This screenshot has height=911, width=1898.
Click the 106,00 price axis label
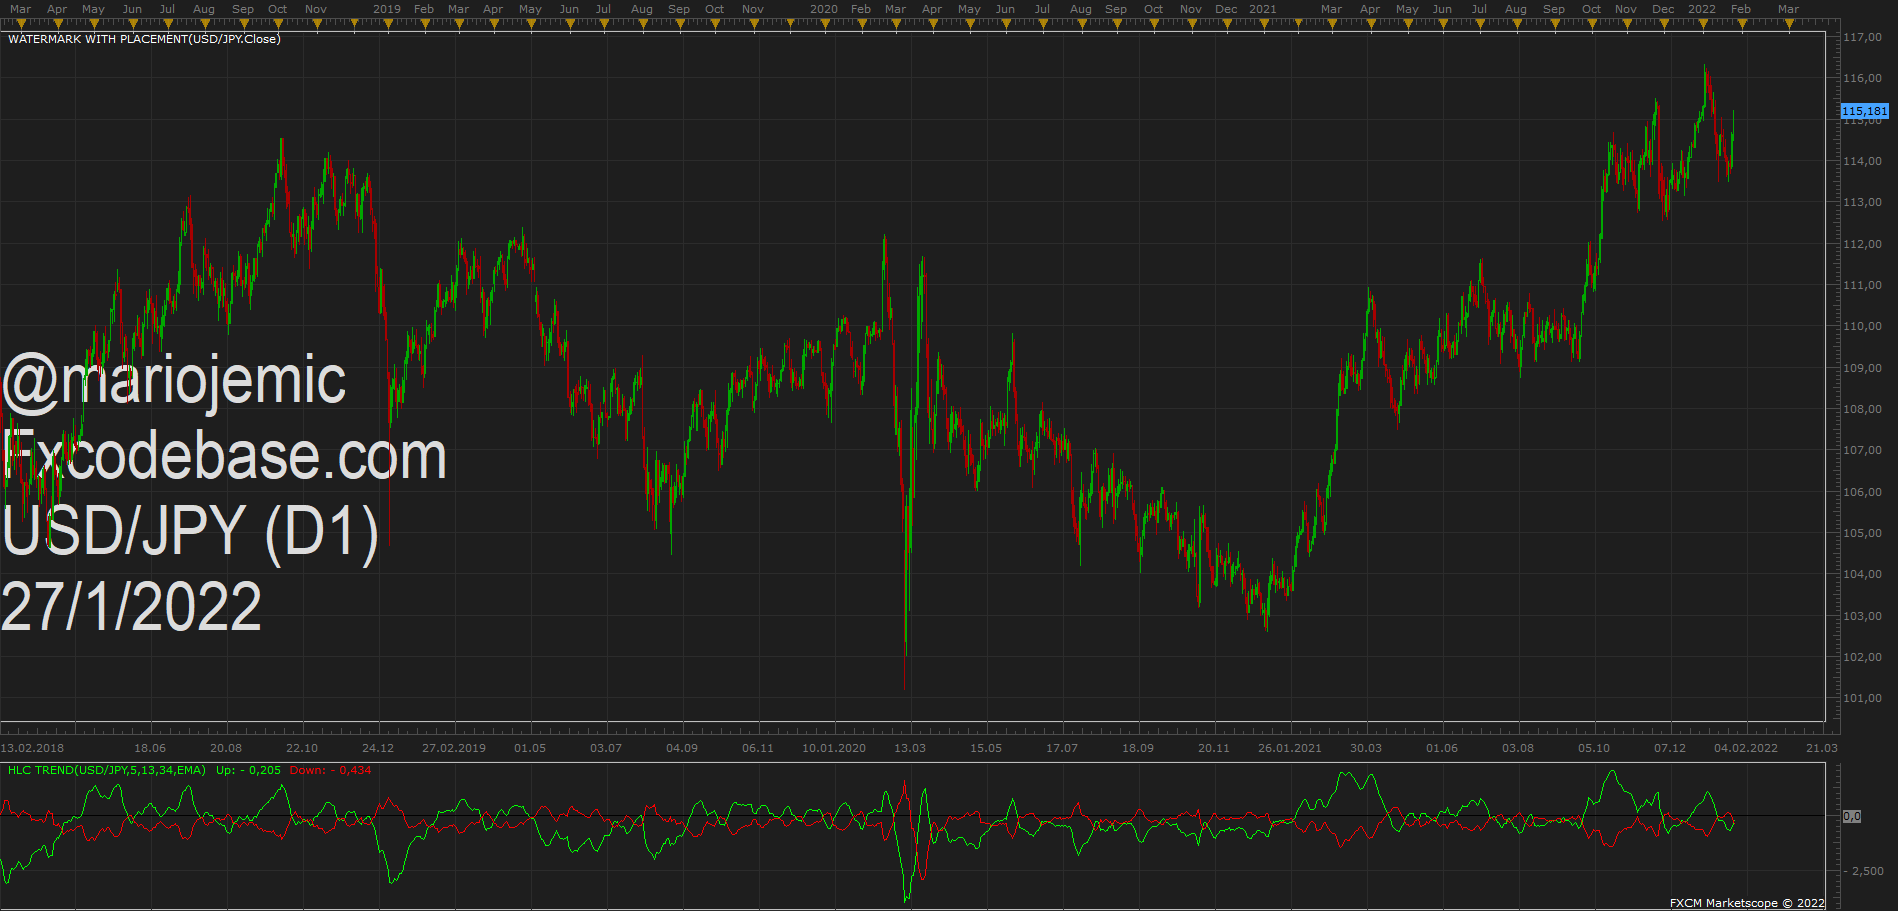(1862, 492)
